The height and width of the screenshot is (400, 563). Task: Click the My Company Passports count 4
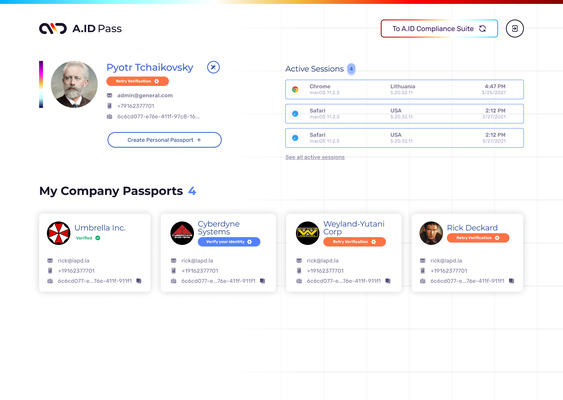pos(192,191)
